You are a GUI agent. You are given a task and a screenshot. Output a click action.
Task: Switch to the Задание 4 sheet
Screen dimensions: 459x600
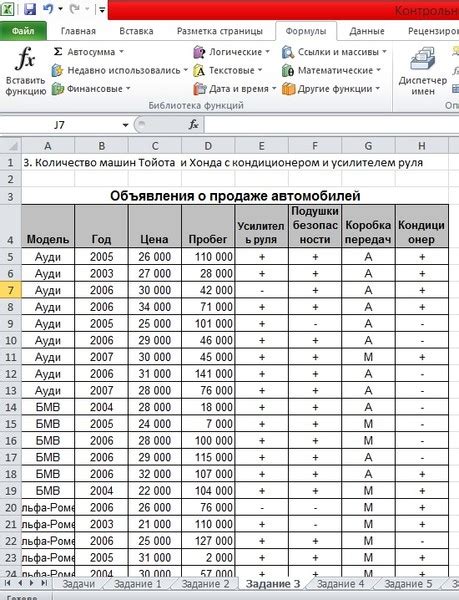click(340, 584)
